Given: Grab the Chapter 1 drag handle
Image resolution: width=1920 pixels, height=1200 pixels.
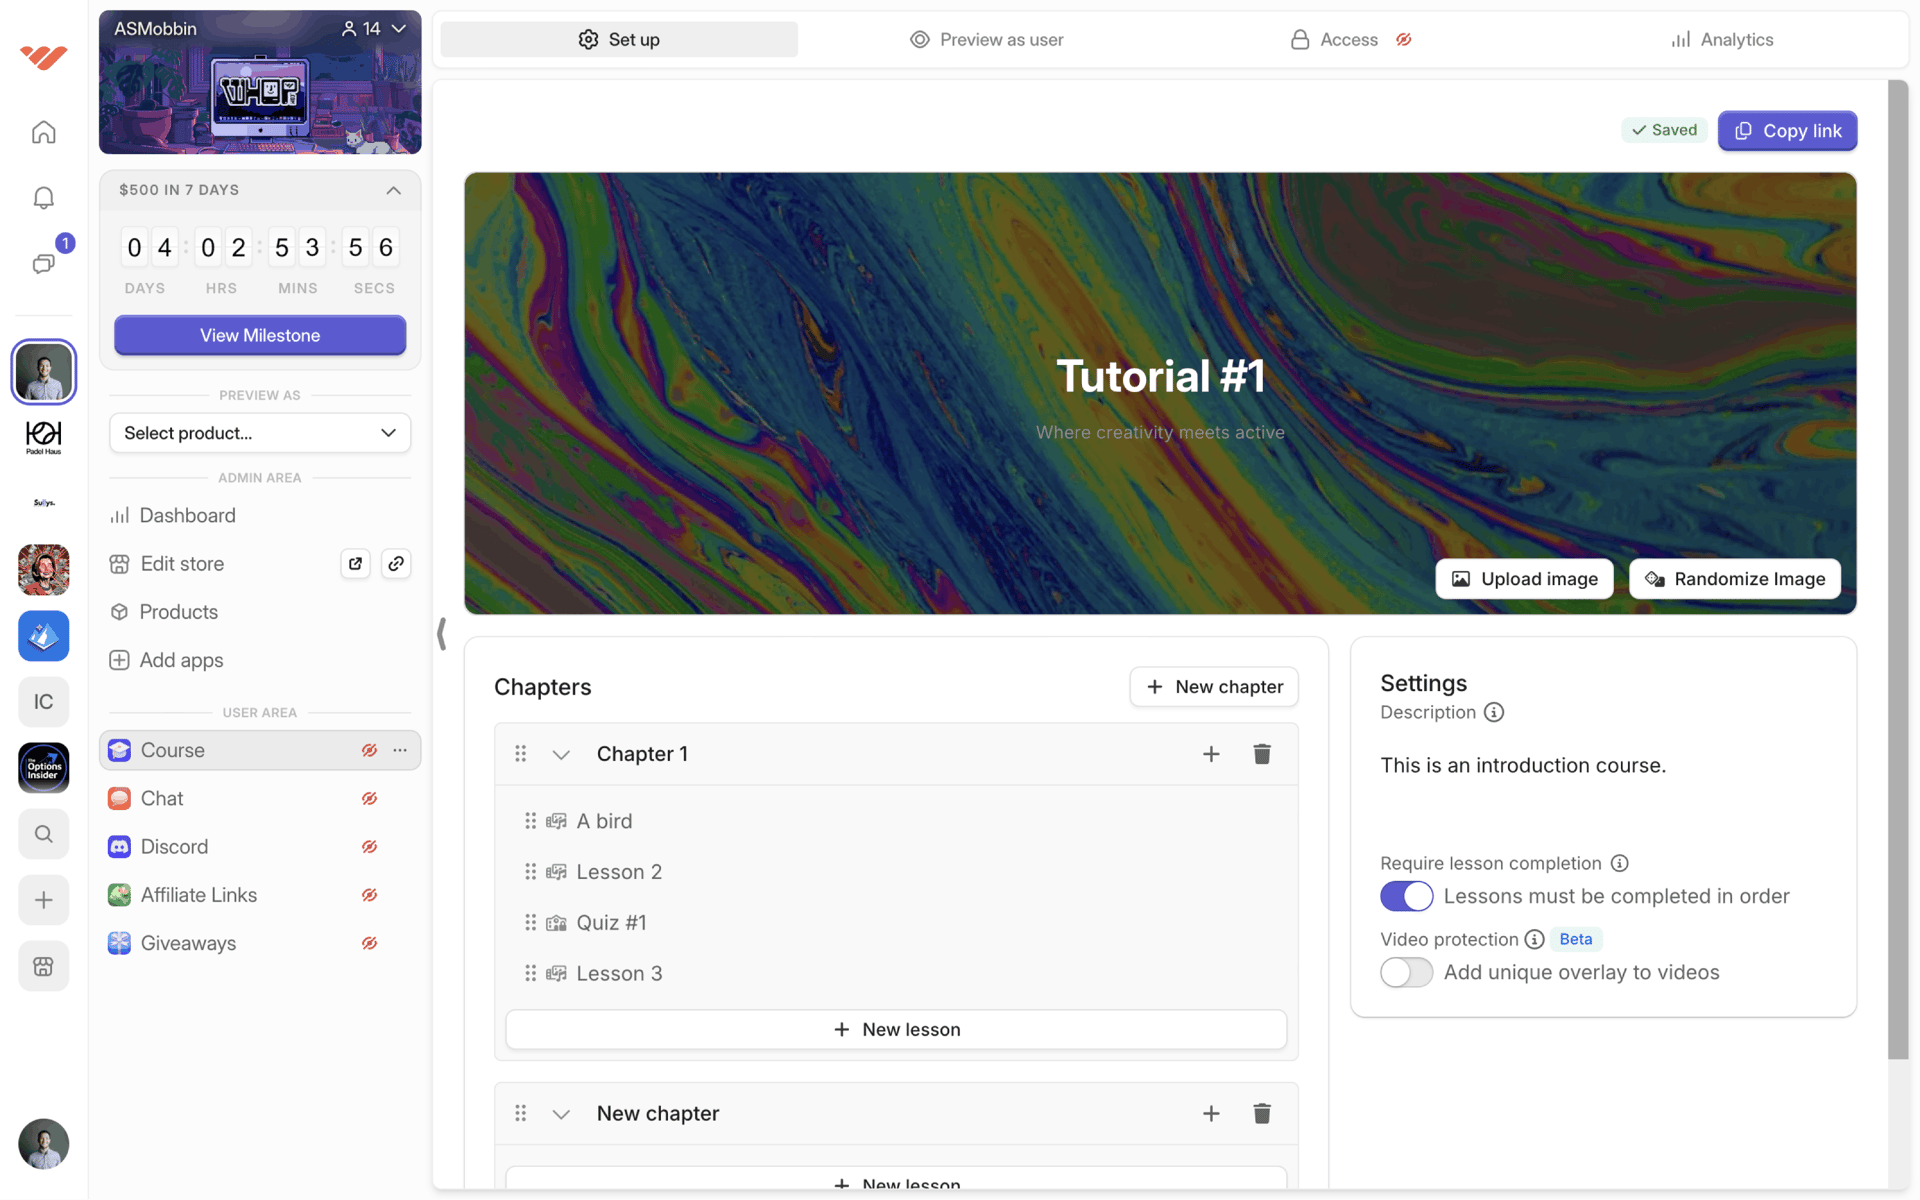Looking at the screenshot, I should click(520, 753).
